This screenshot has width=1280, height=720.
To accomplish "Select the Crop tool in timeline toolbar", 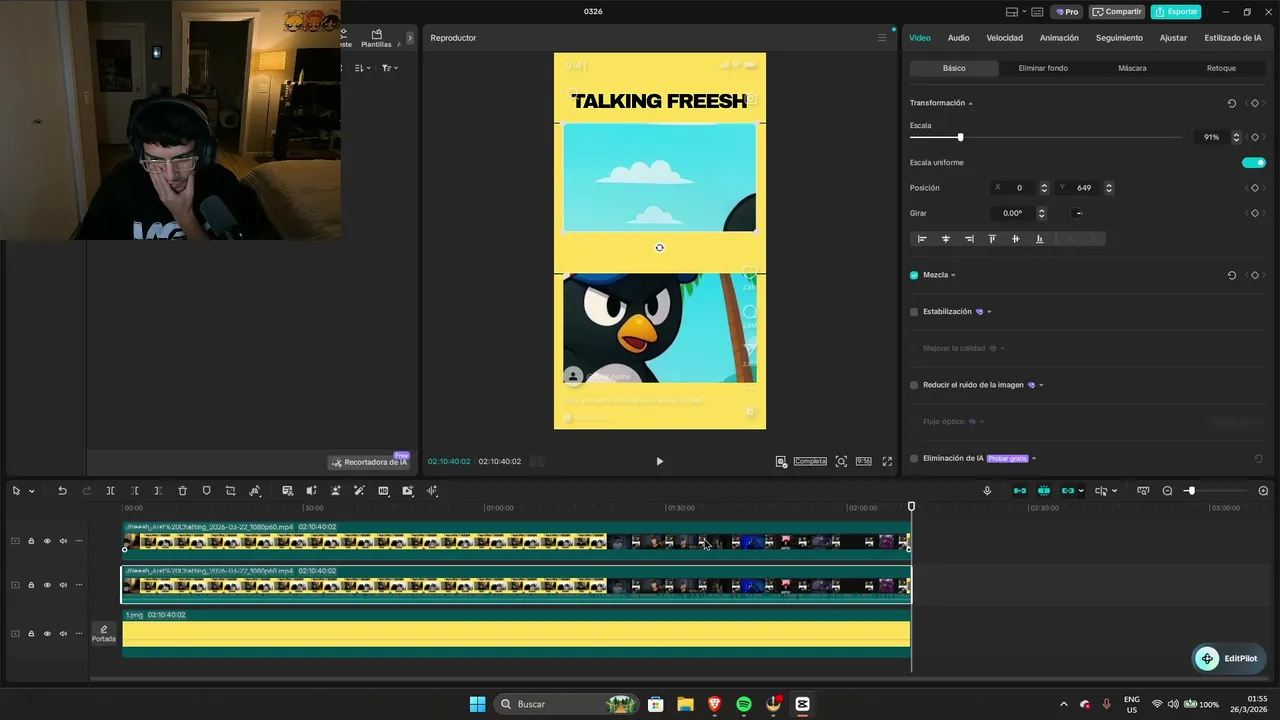I will click(230, 491).
